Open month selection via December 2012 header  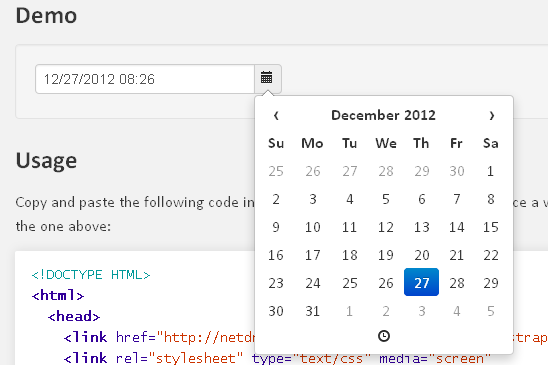click(383, 115)
